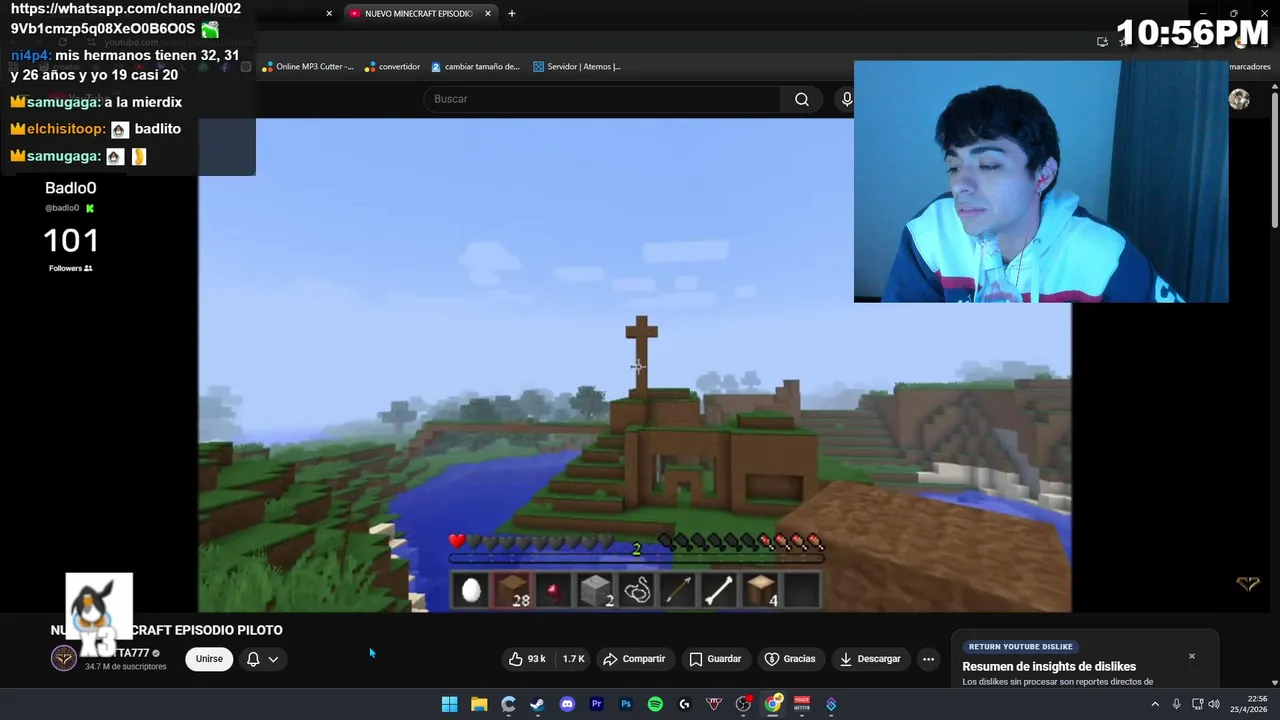Open the Servidor | Aternos bookmark
Image resolution: width=1280 pixels, height=720 pixels.
(x=577, y=67)
